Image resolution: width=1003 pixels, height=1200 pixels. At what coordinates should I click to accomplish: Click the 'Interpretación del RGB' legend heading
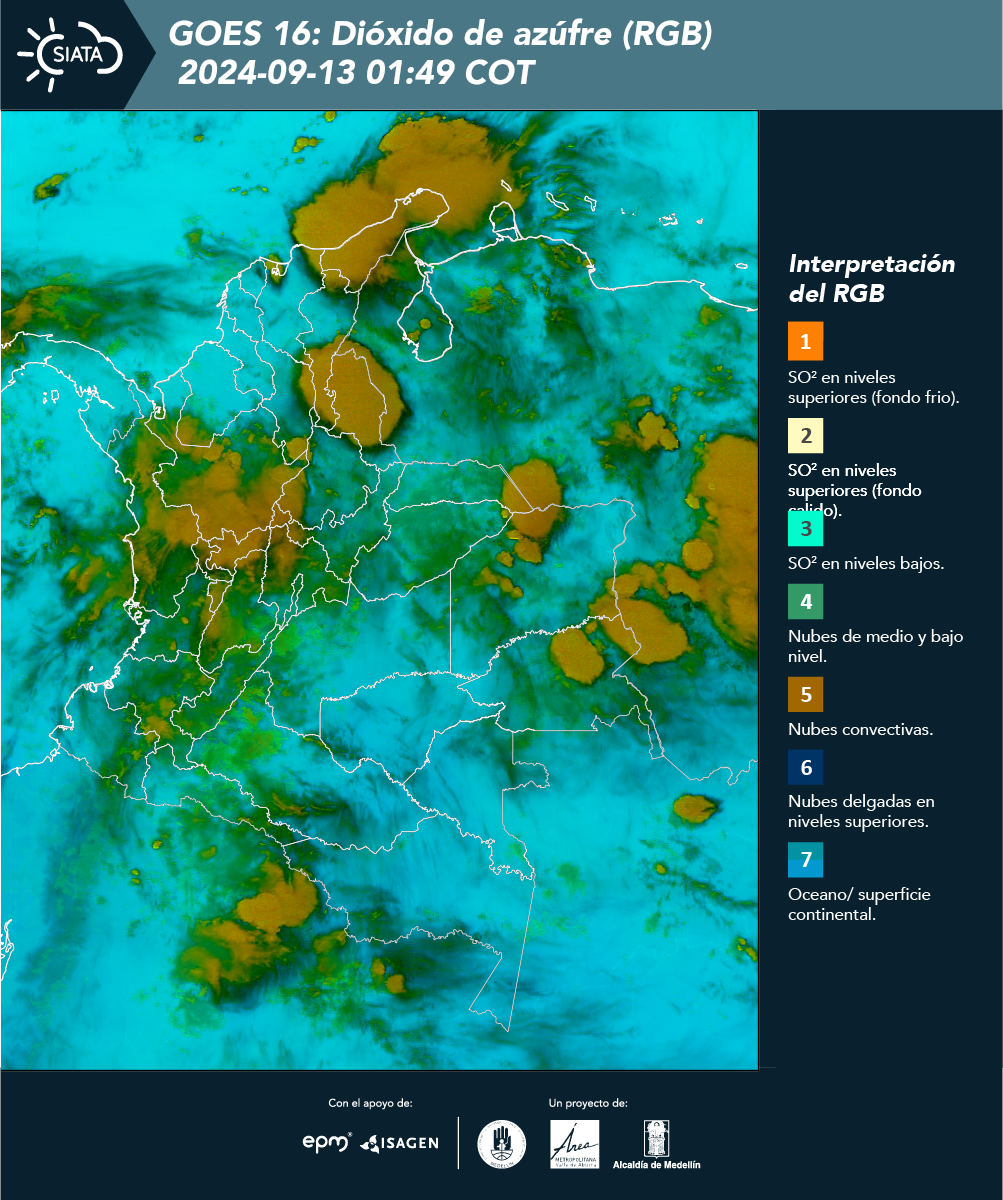pos(872,279)
